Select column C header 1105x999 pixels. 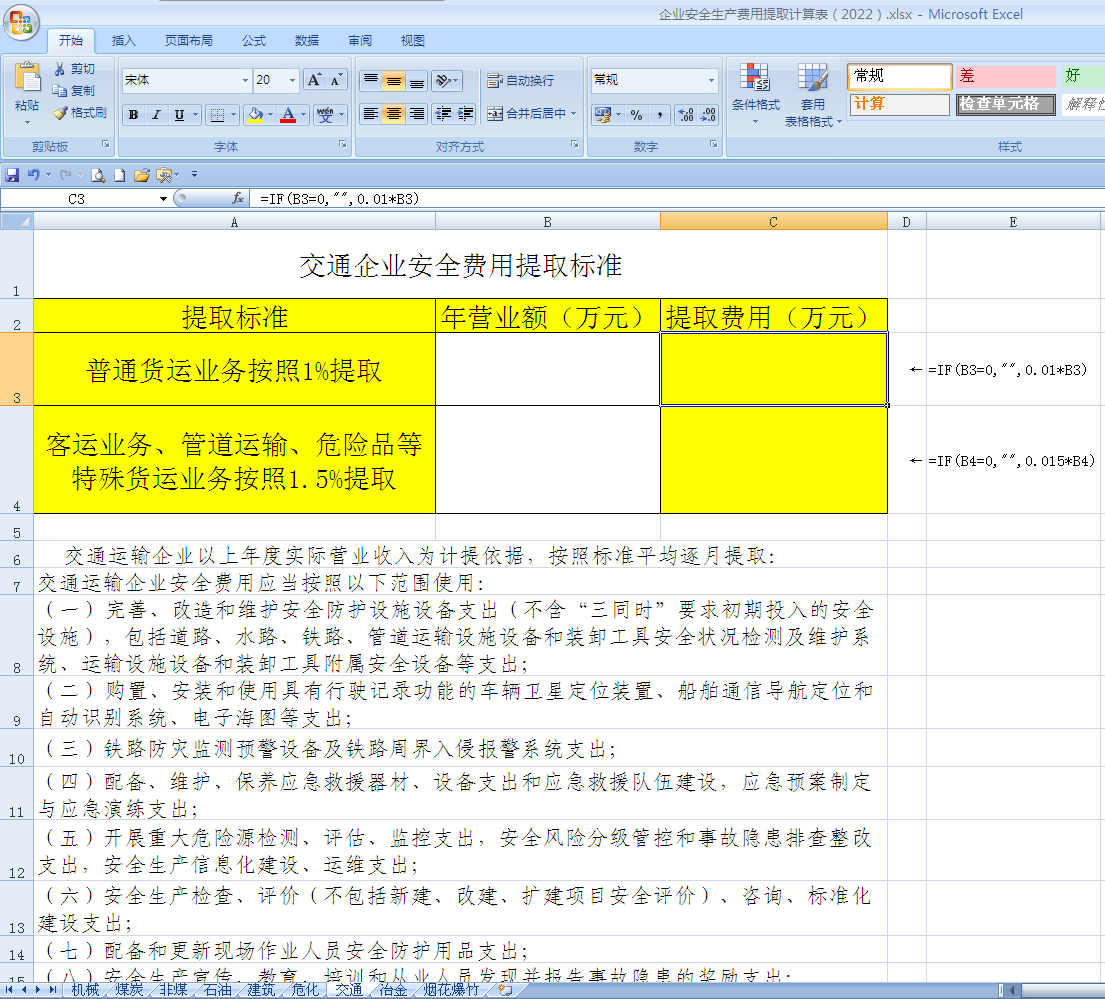click(773, 222)
